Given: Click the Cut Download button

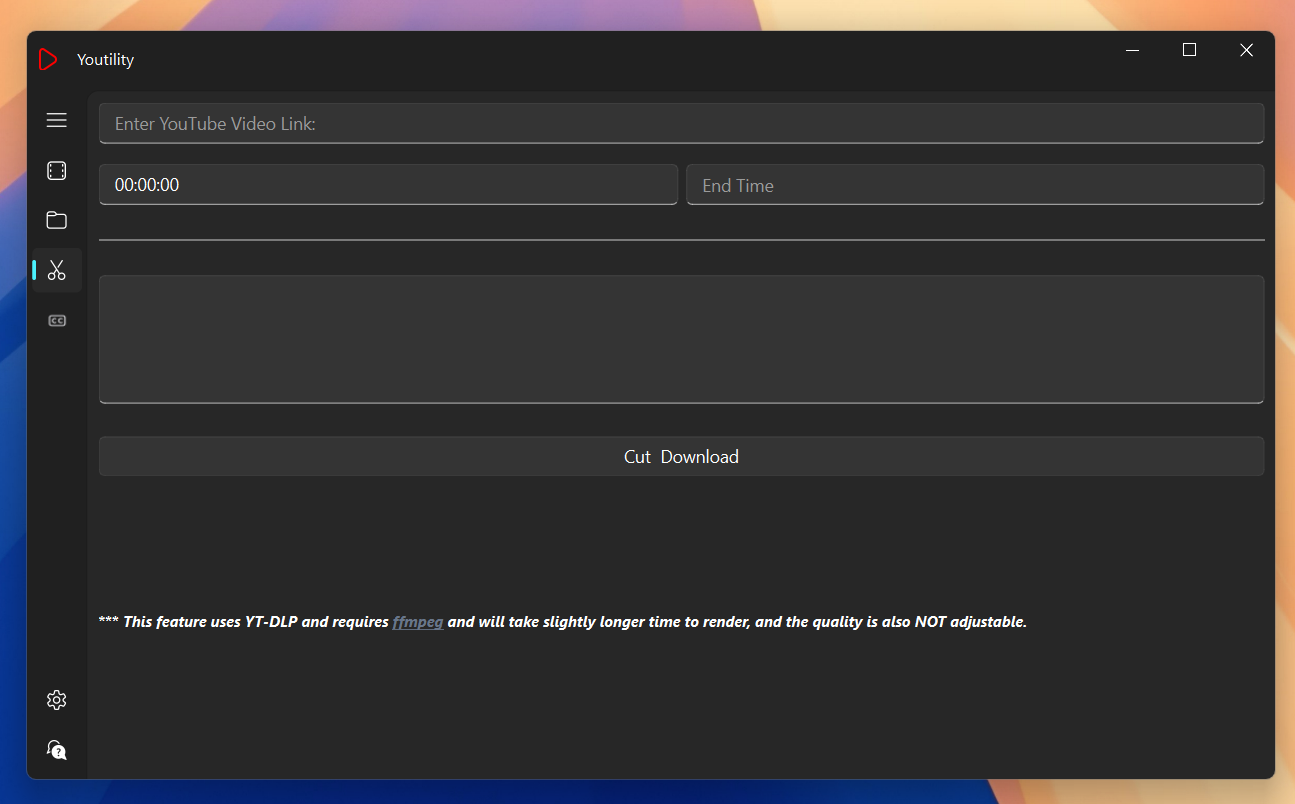Looking at the screenshot, I should tap(681, 456).
